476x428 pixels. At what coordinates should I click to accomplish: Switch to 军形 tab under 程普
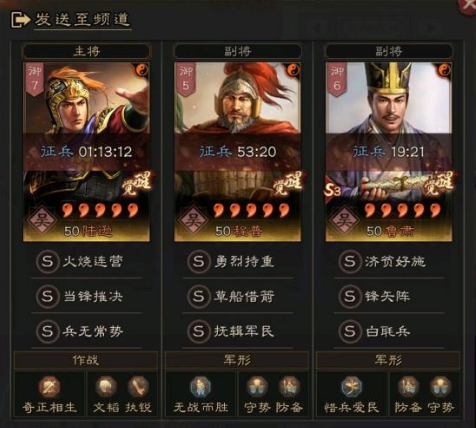point(237,360)
